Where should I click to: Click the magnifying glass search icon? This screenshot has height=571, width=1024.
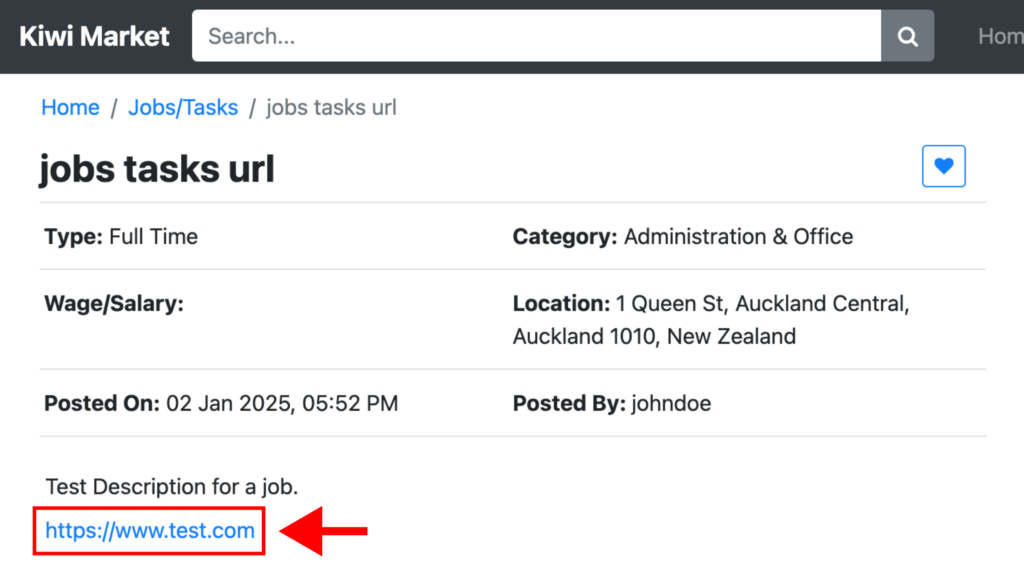907,36
